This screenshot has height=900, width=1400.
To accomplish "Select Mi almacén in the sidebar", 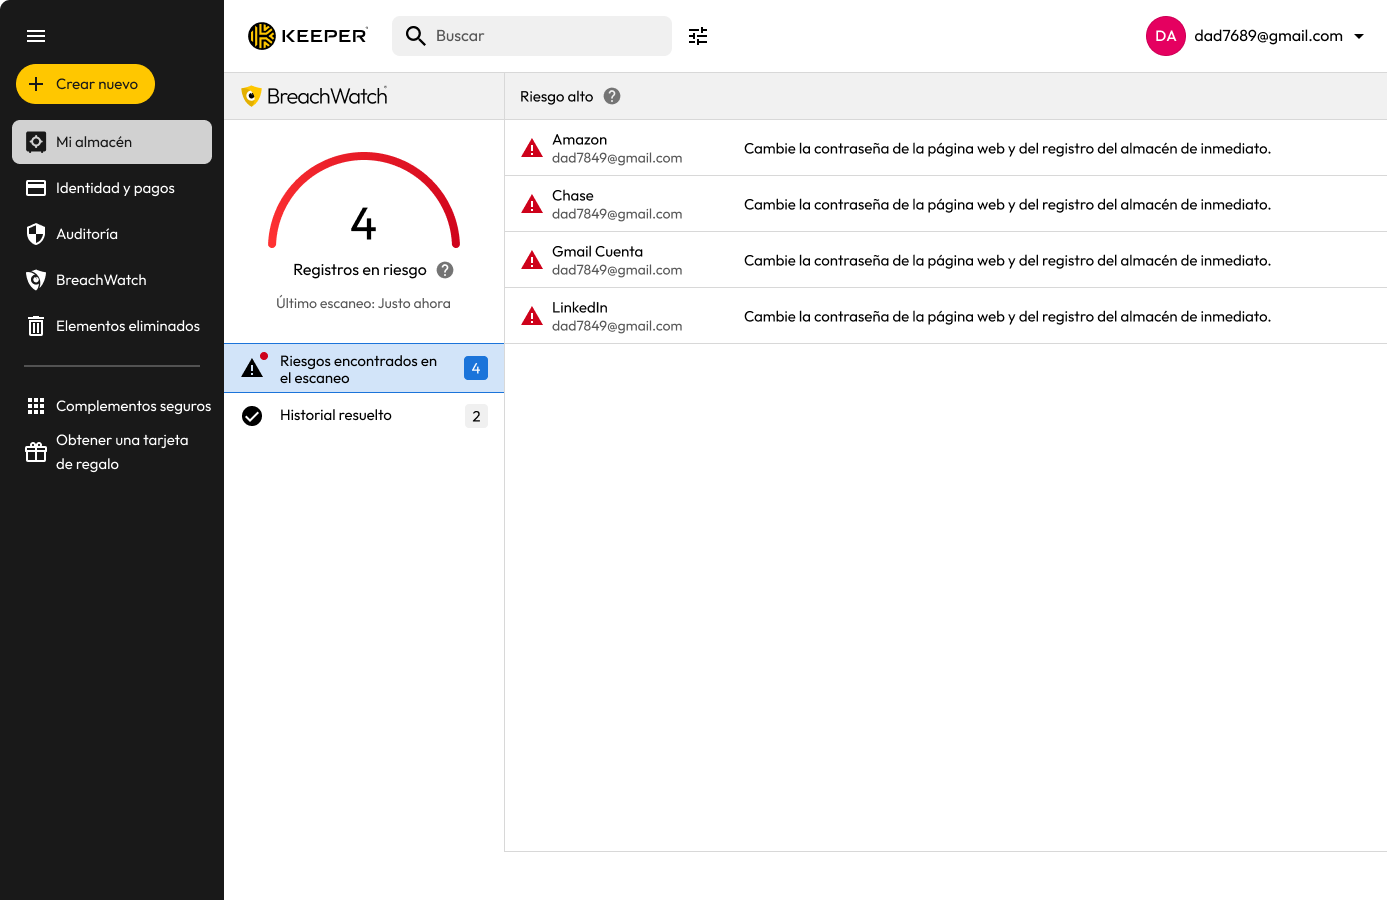I will (x=112, y=142).
